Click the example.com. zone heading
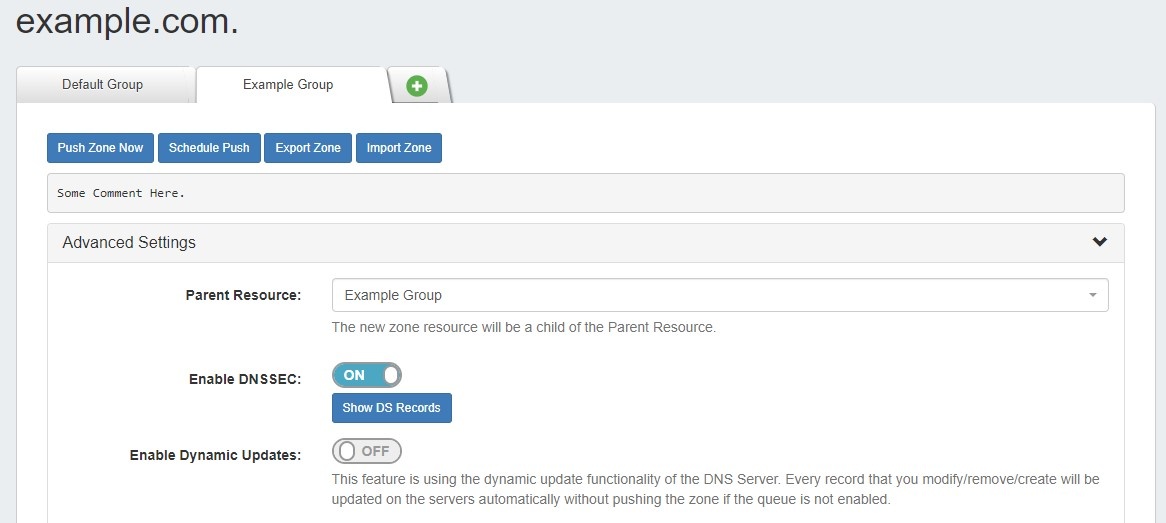 [x=127, y=22]
